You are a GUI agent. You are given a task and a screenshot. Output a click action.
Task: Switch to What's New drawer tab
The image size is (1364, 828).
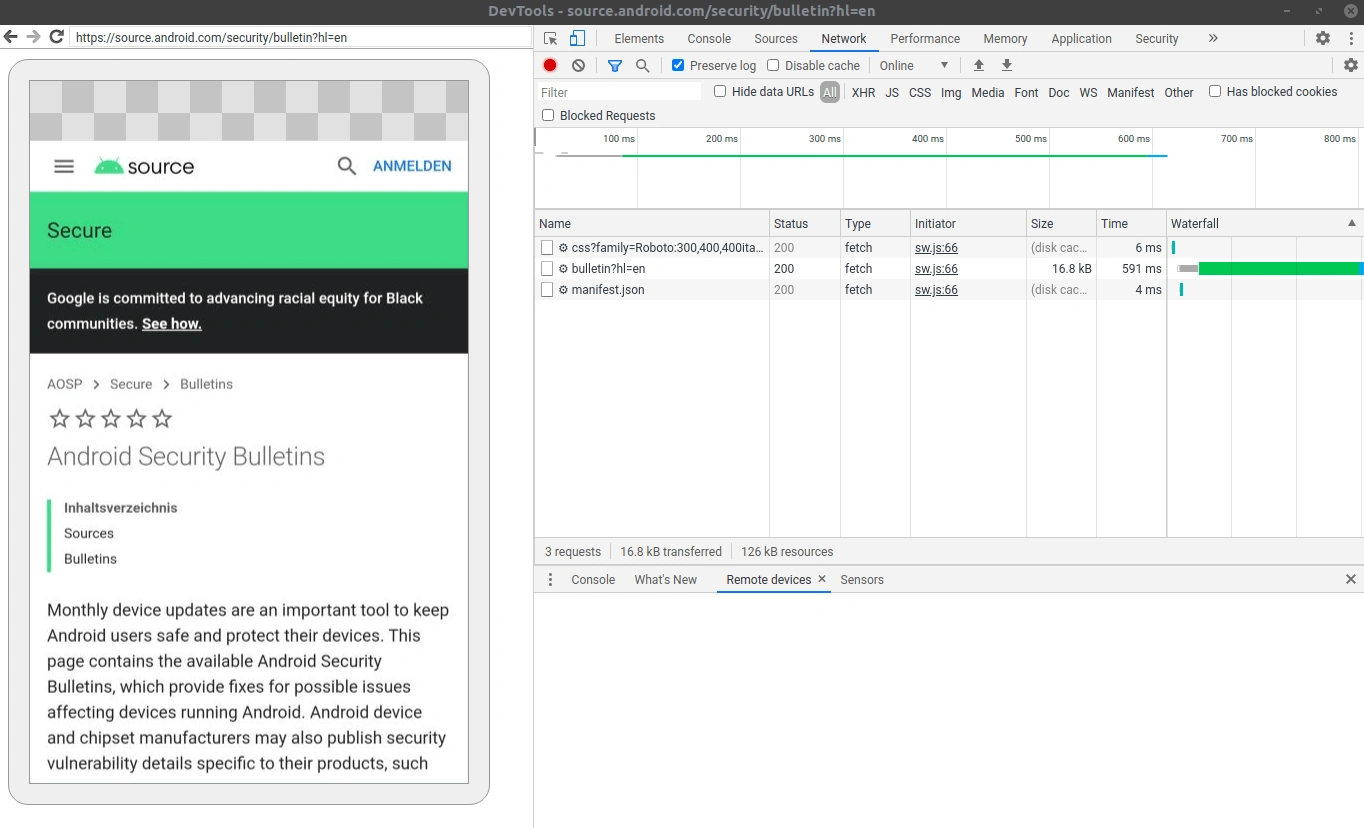665,580
